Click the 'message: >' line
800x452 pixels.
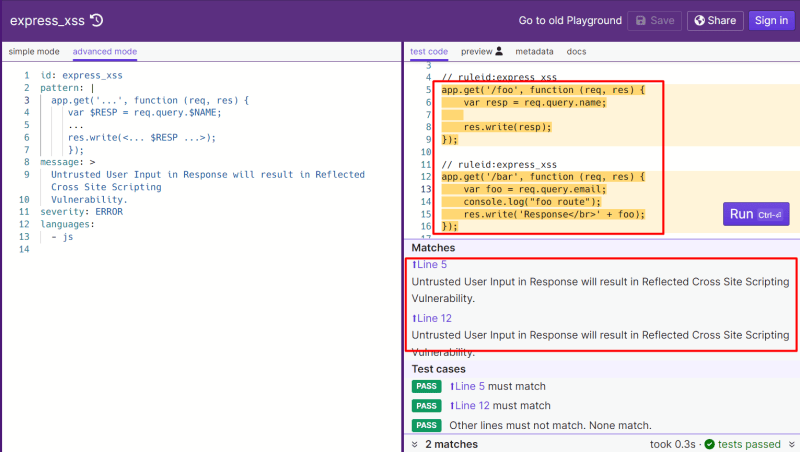tap(67, 162)
